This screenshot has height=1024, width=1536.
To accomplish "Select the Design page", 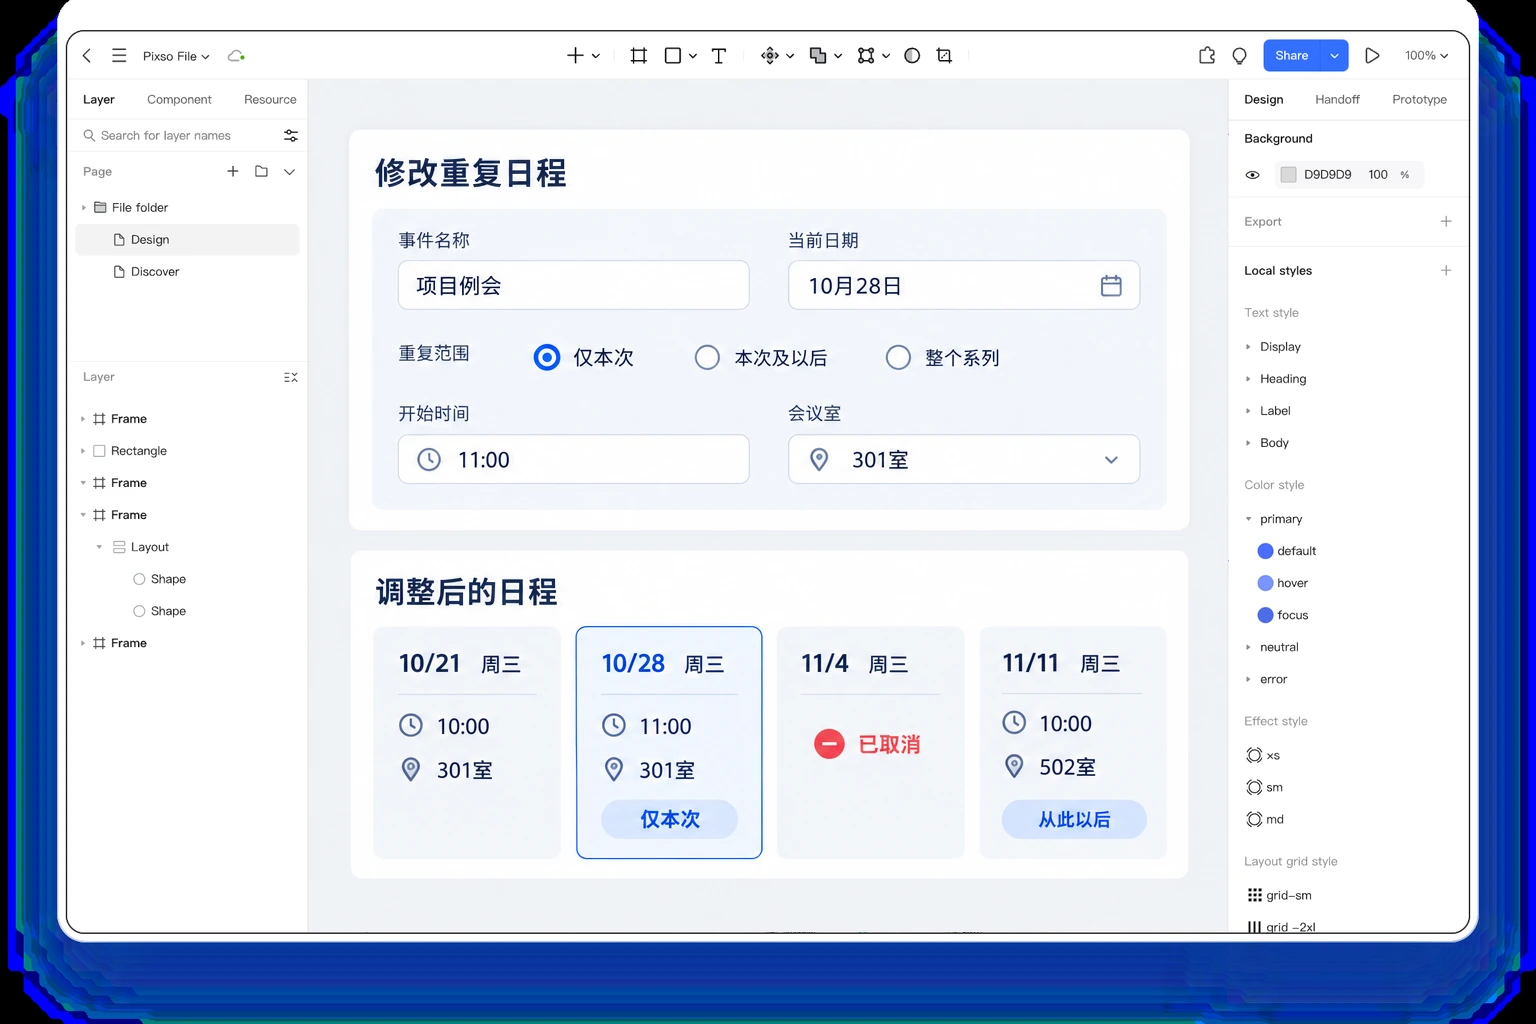I will (187, 240).
